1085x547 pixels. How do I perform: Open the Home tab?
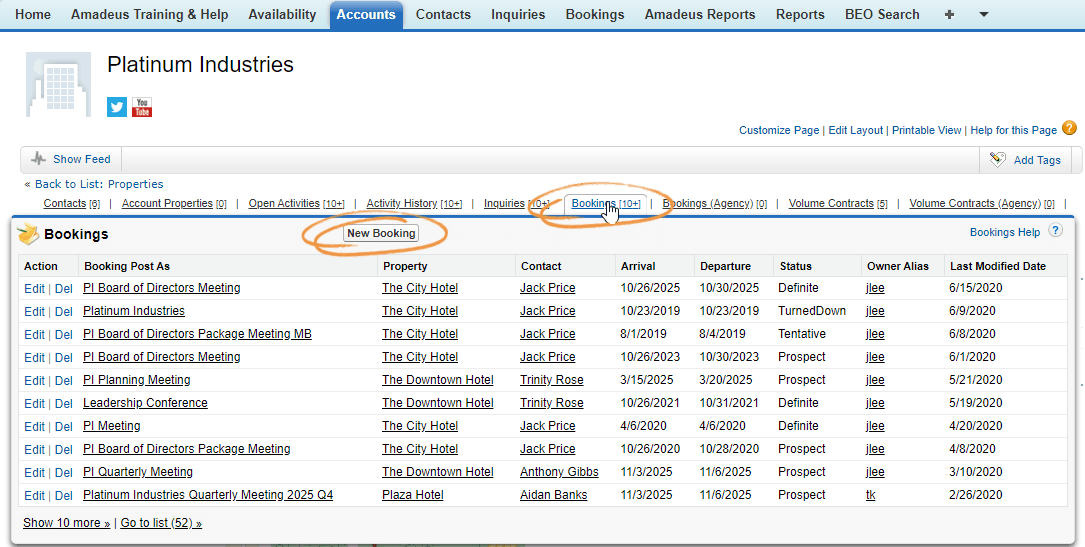tap(33, 15)
